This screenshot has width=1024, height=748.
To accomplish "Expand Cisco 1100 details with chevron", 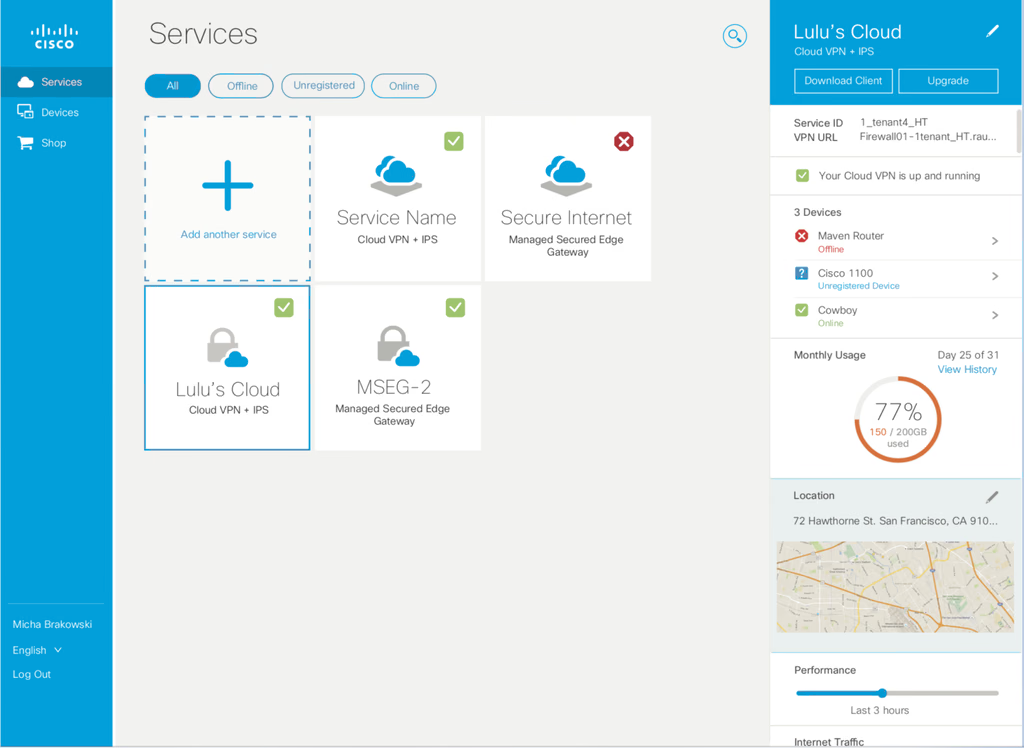I will pyautogui.click(x=995, y=276).
